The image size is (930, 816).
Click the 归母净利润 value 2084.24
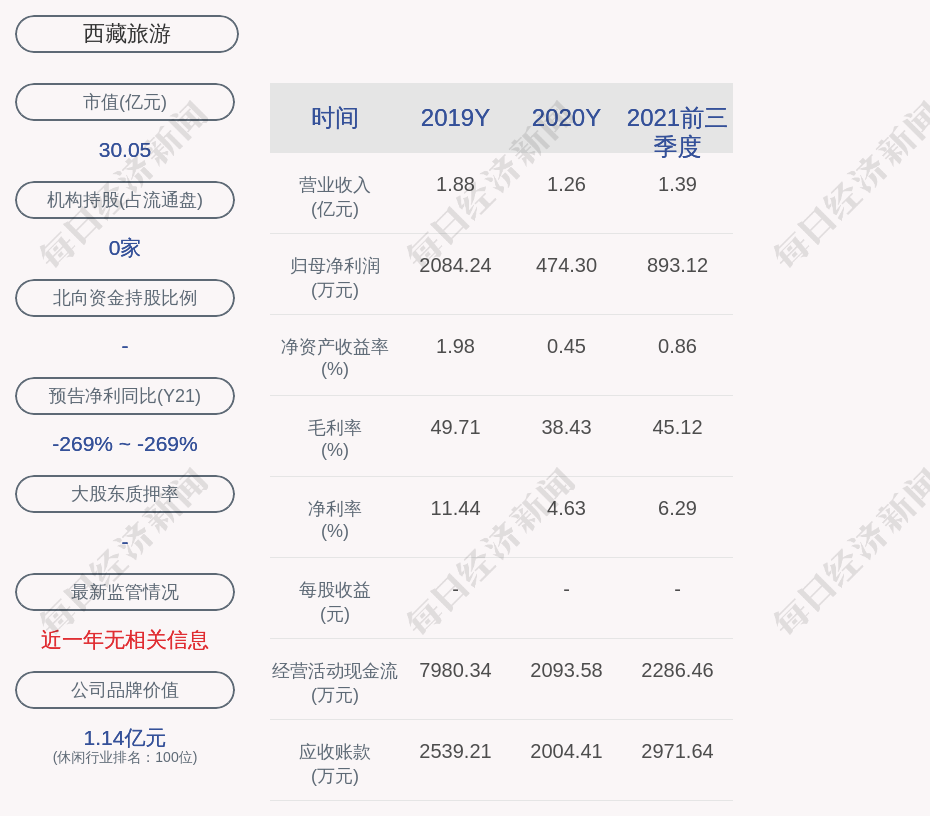[x=455, y=265]
